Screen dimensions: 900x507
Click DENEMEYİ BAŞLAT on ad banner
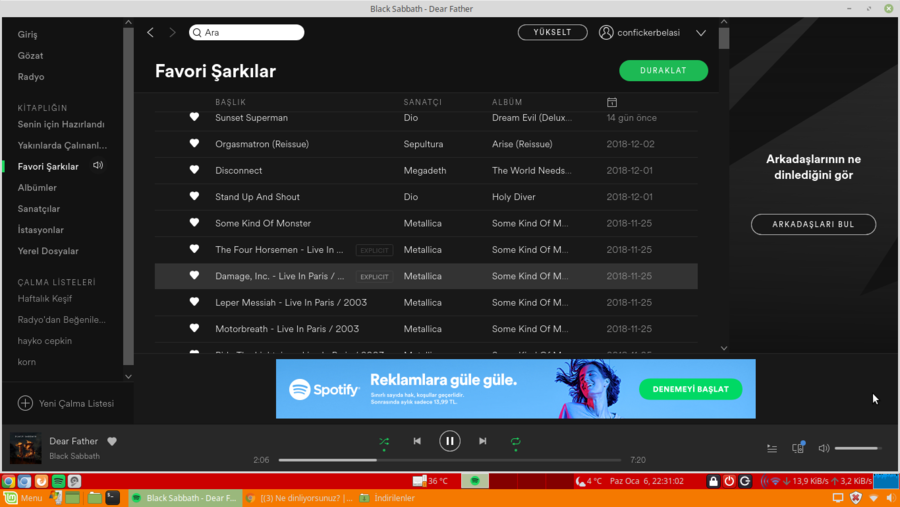click(x=690, y=389)
